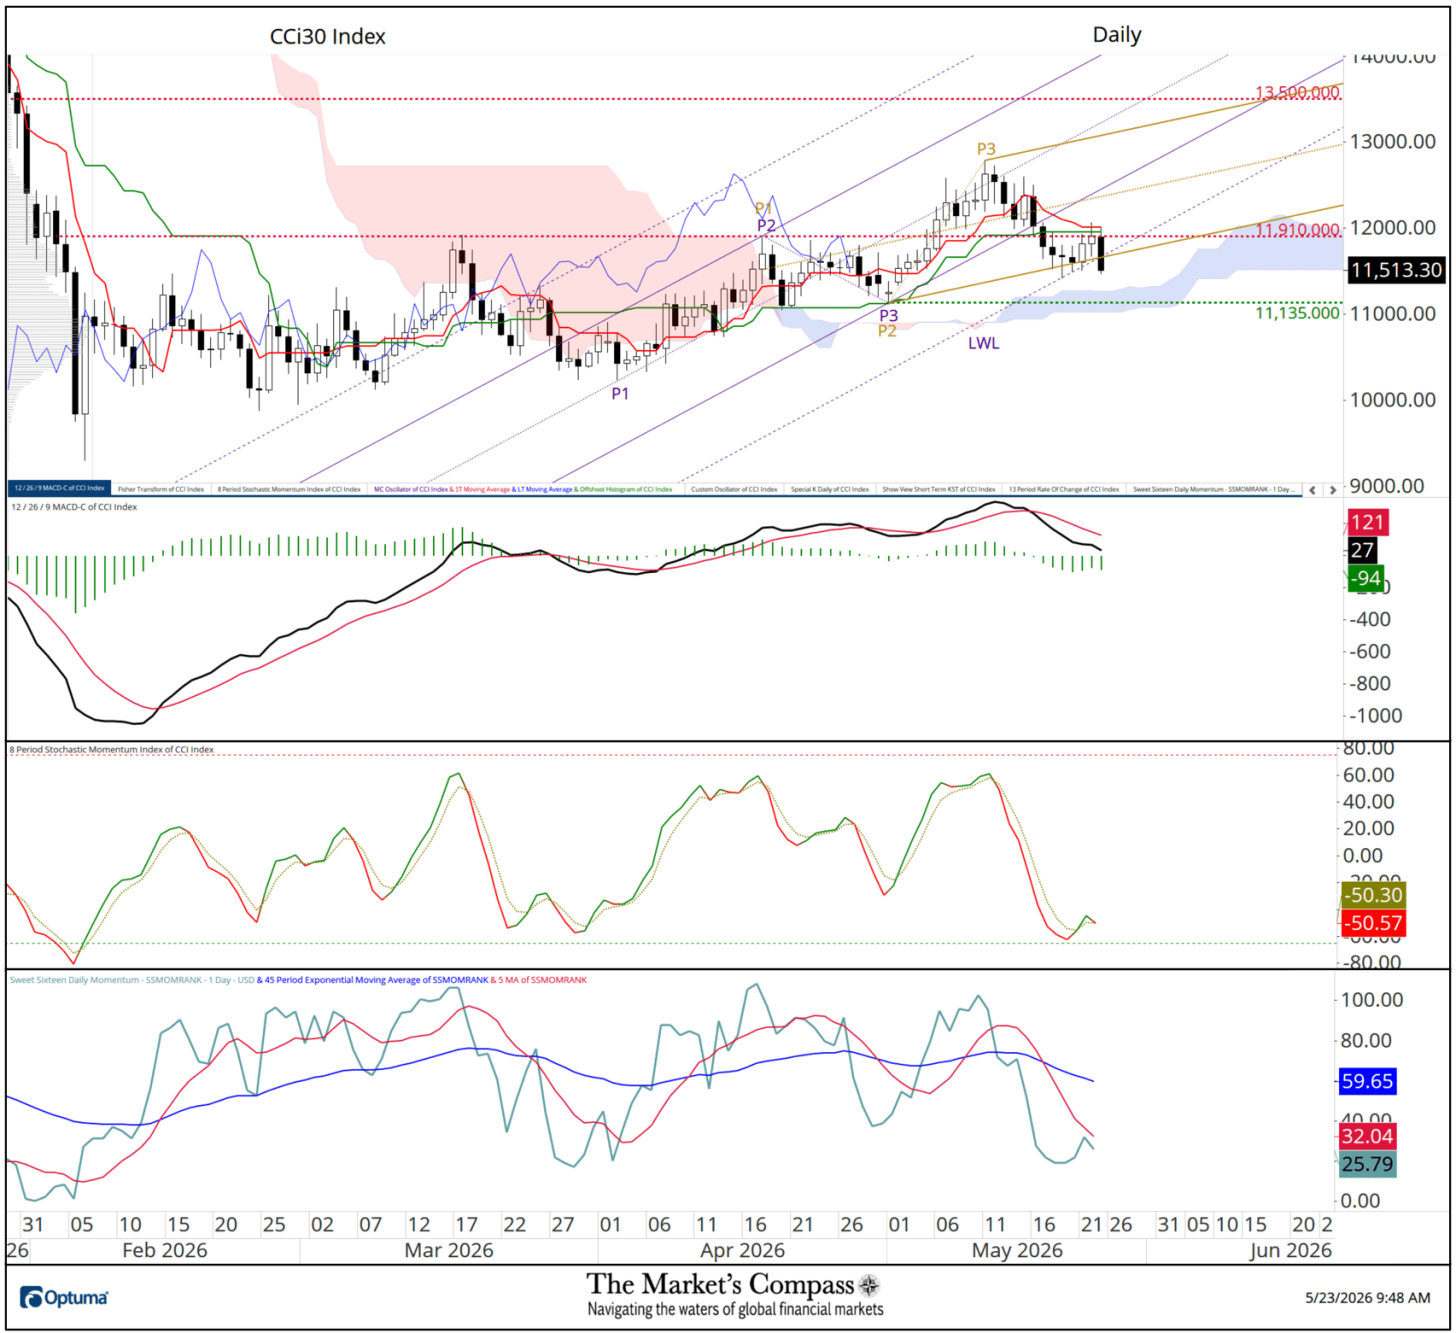The height and width of the screenshot is (1333, 1456).
Task: Click the CCi30 Index chart title
Action: 328,37
